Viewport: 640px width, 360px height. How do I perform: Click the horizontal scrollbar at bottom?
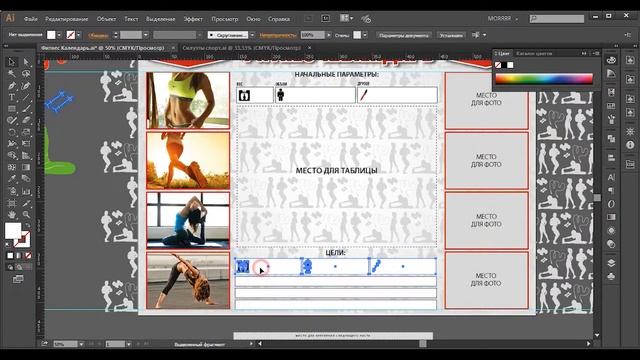(423, 344)
